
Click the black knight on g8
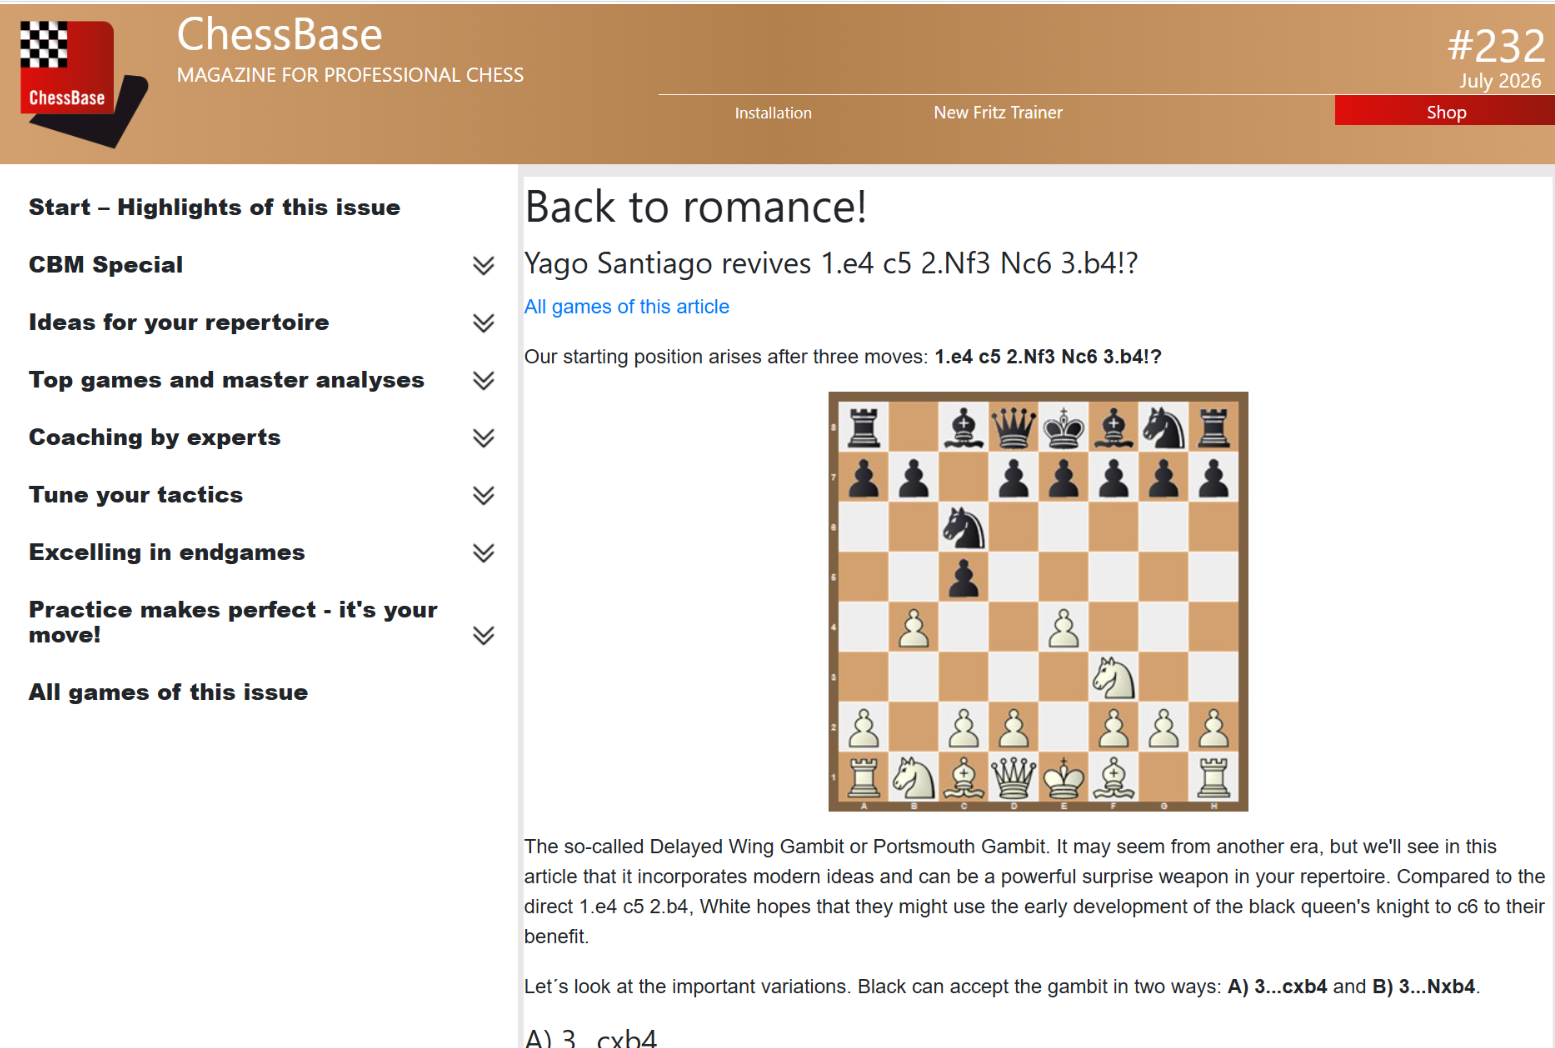[1164, 427]
